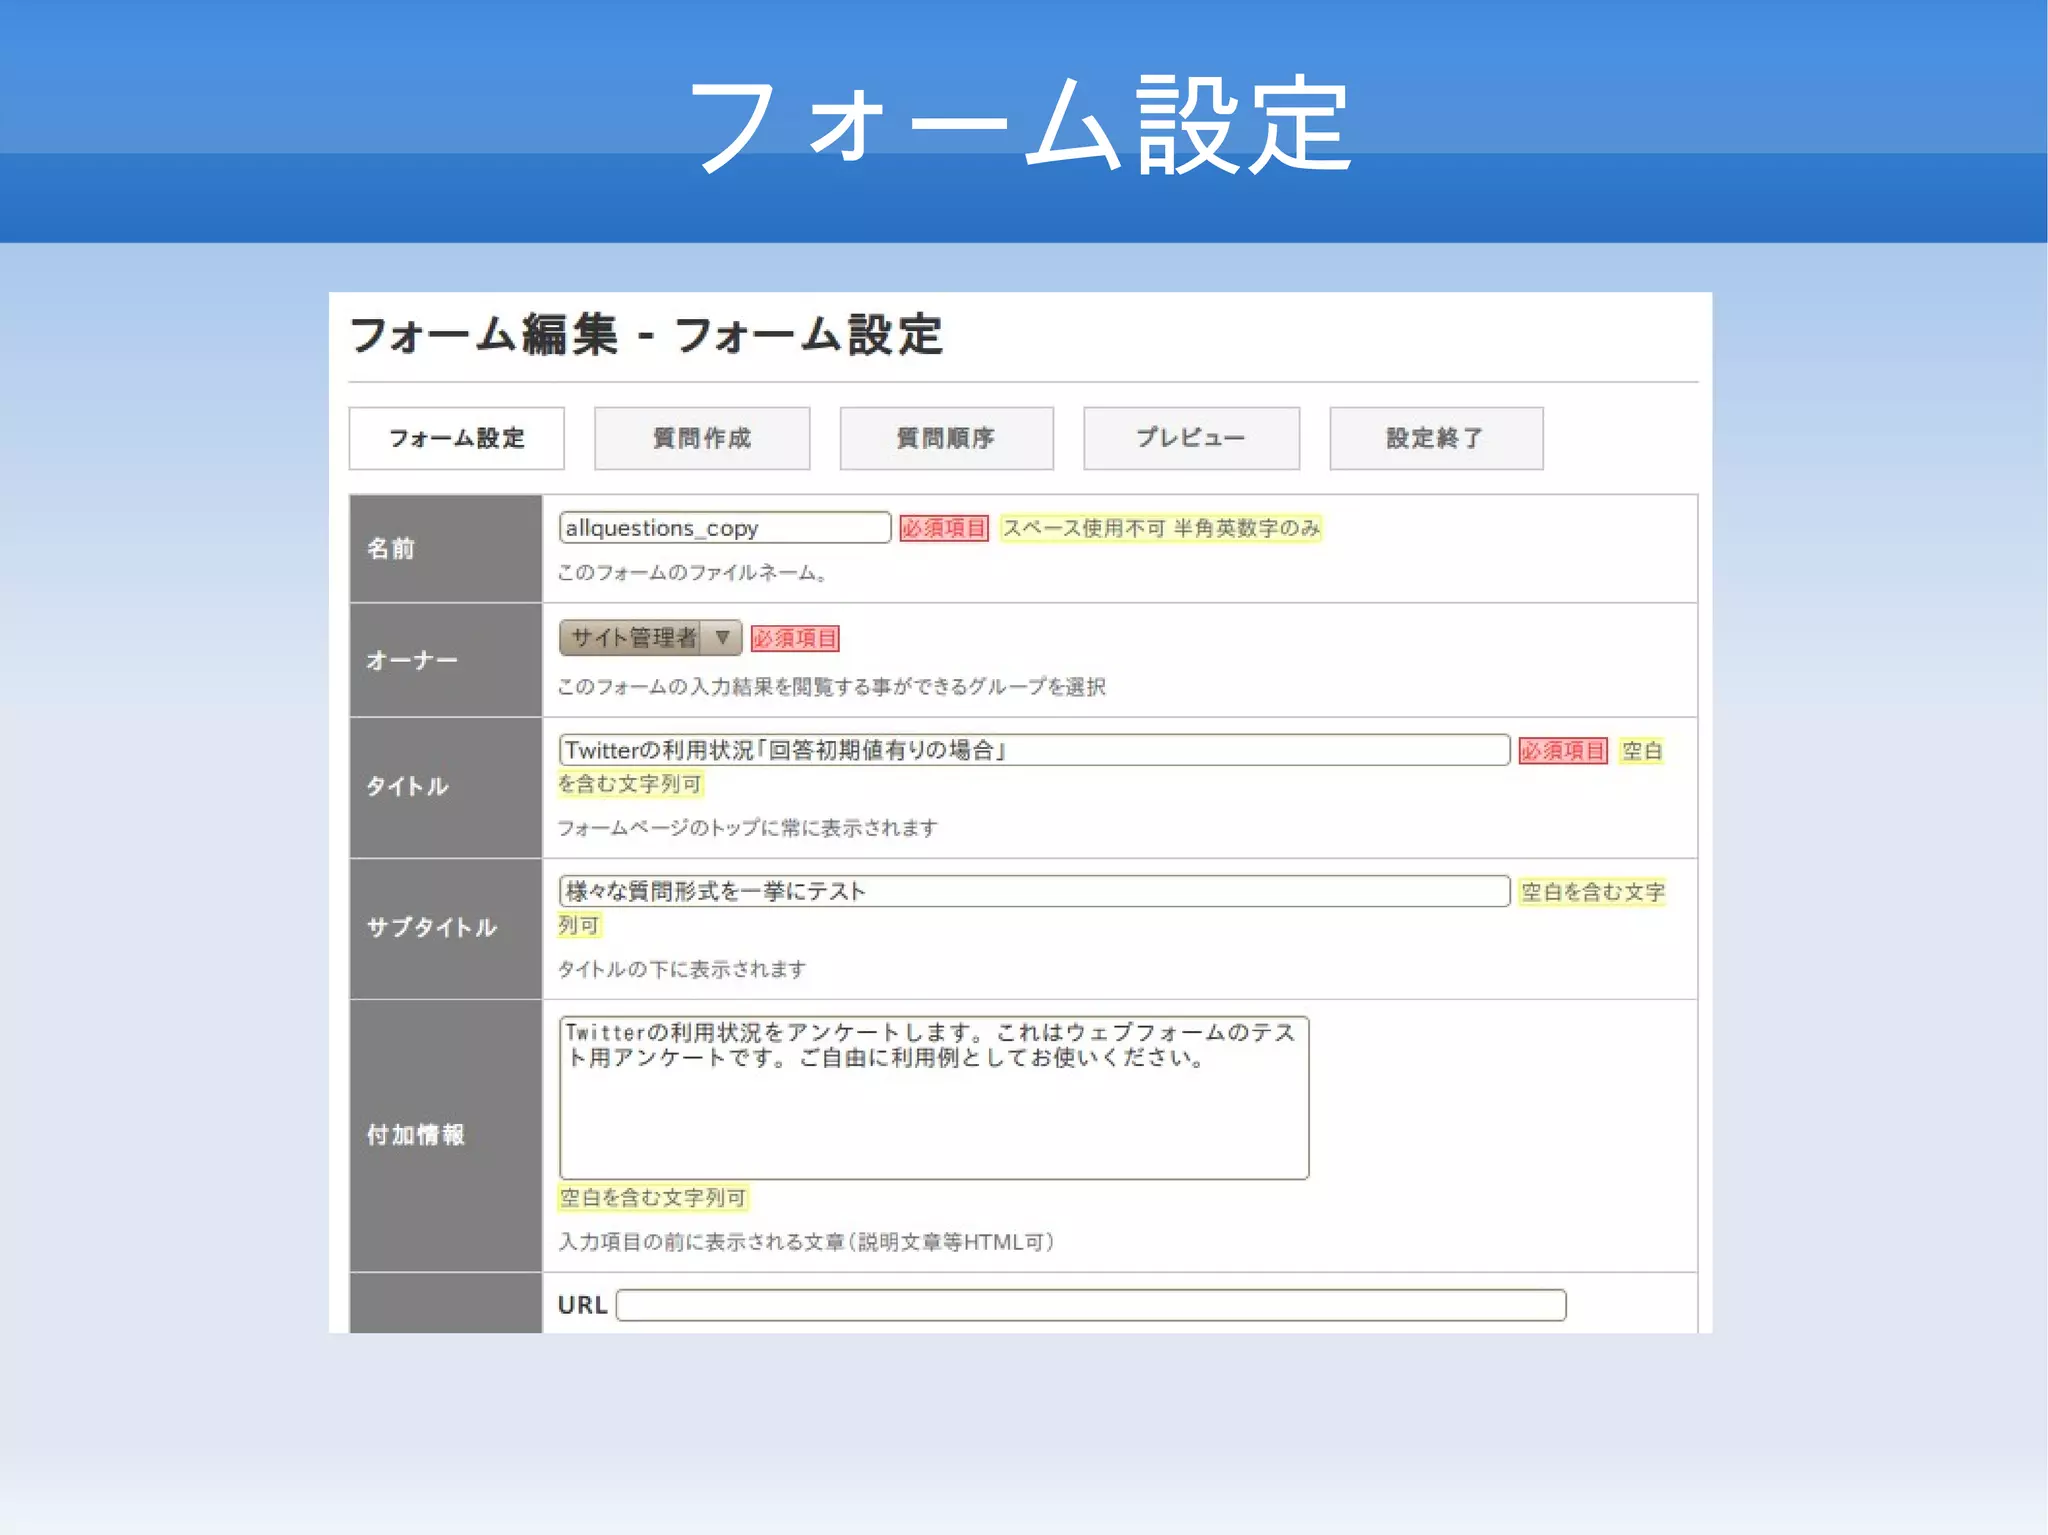The width and height of the screenshot is (2048, 1535).
Task: Click the 入力項目の前に表示される文章 description
Action: click(x=806, y=1242)
